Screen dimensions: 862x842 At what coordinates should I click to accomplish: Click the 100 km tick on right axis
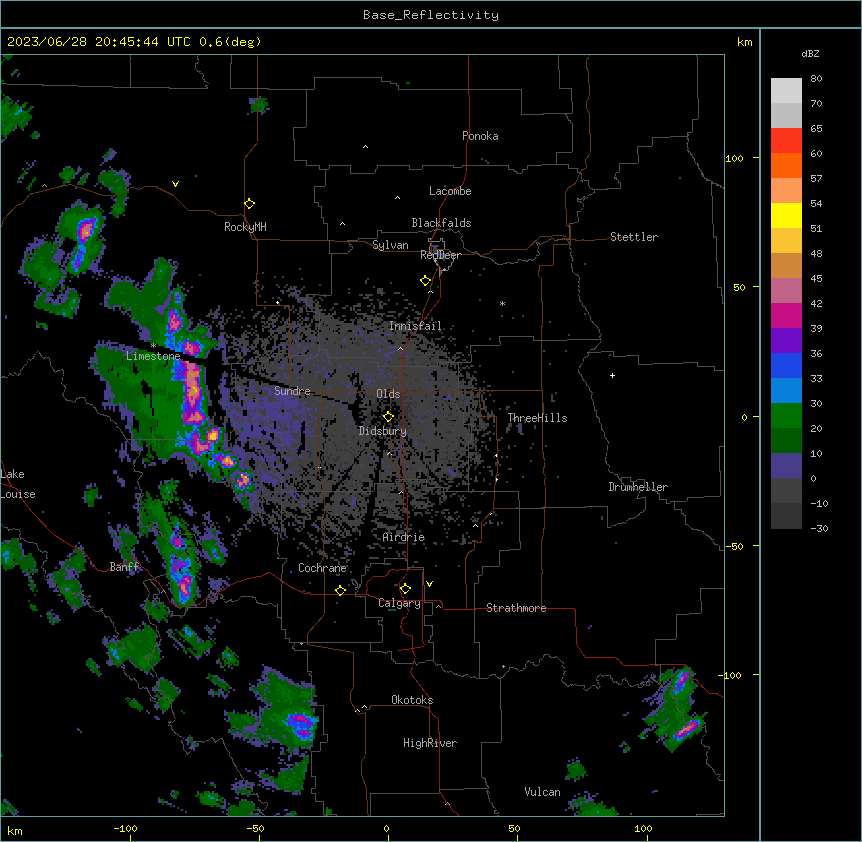[x=735, y=158]
